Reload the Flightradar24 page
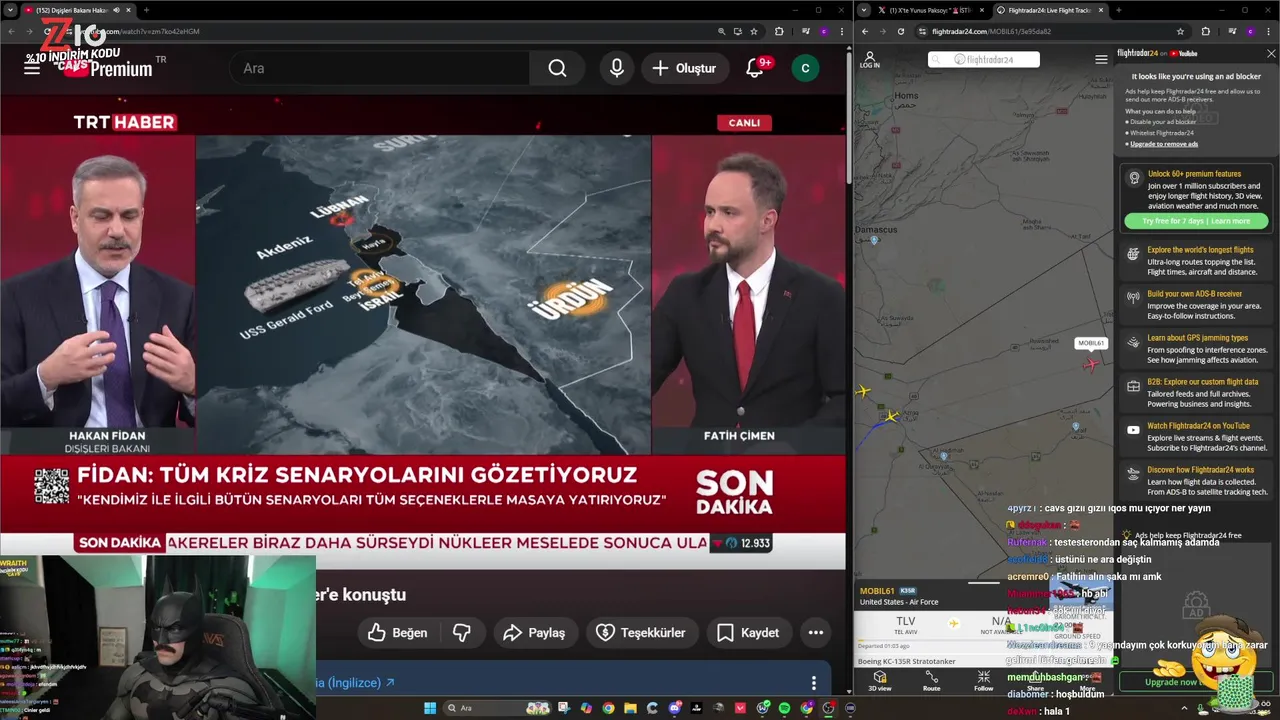The image size is (1280, 720). point(900,31)
